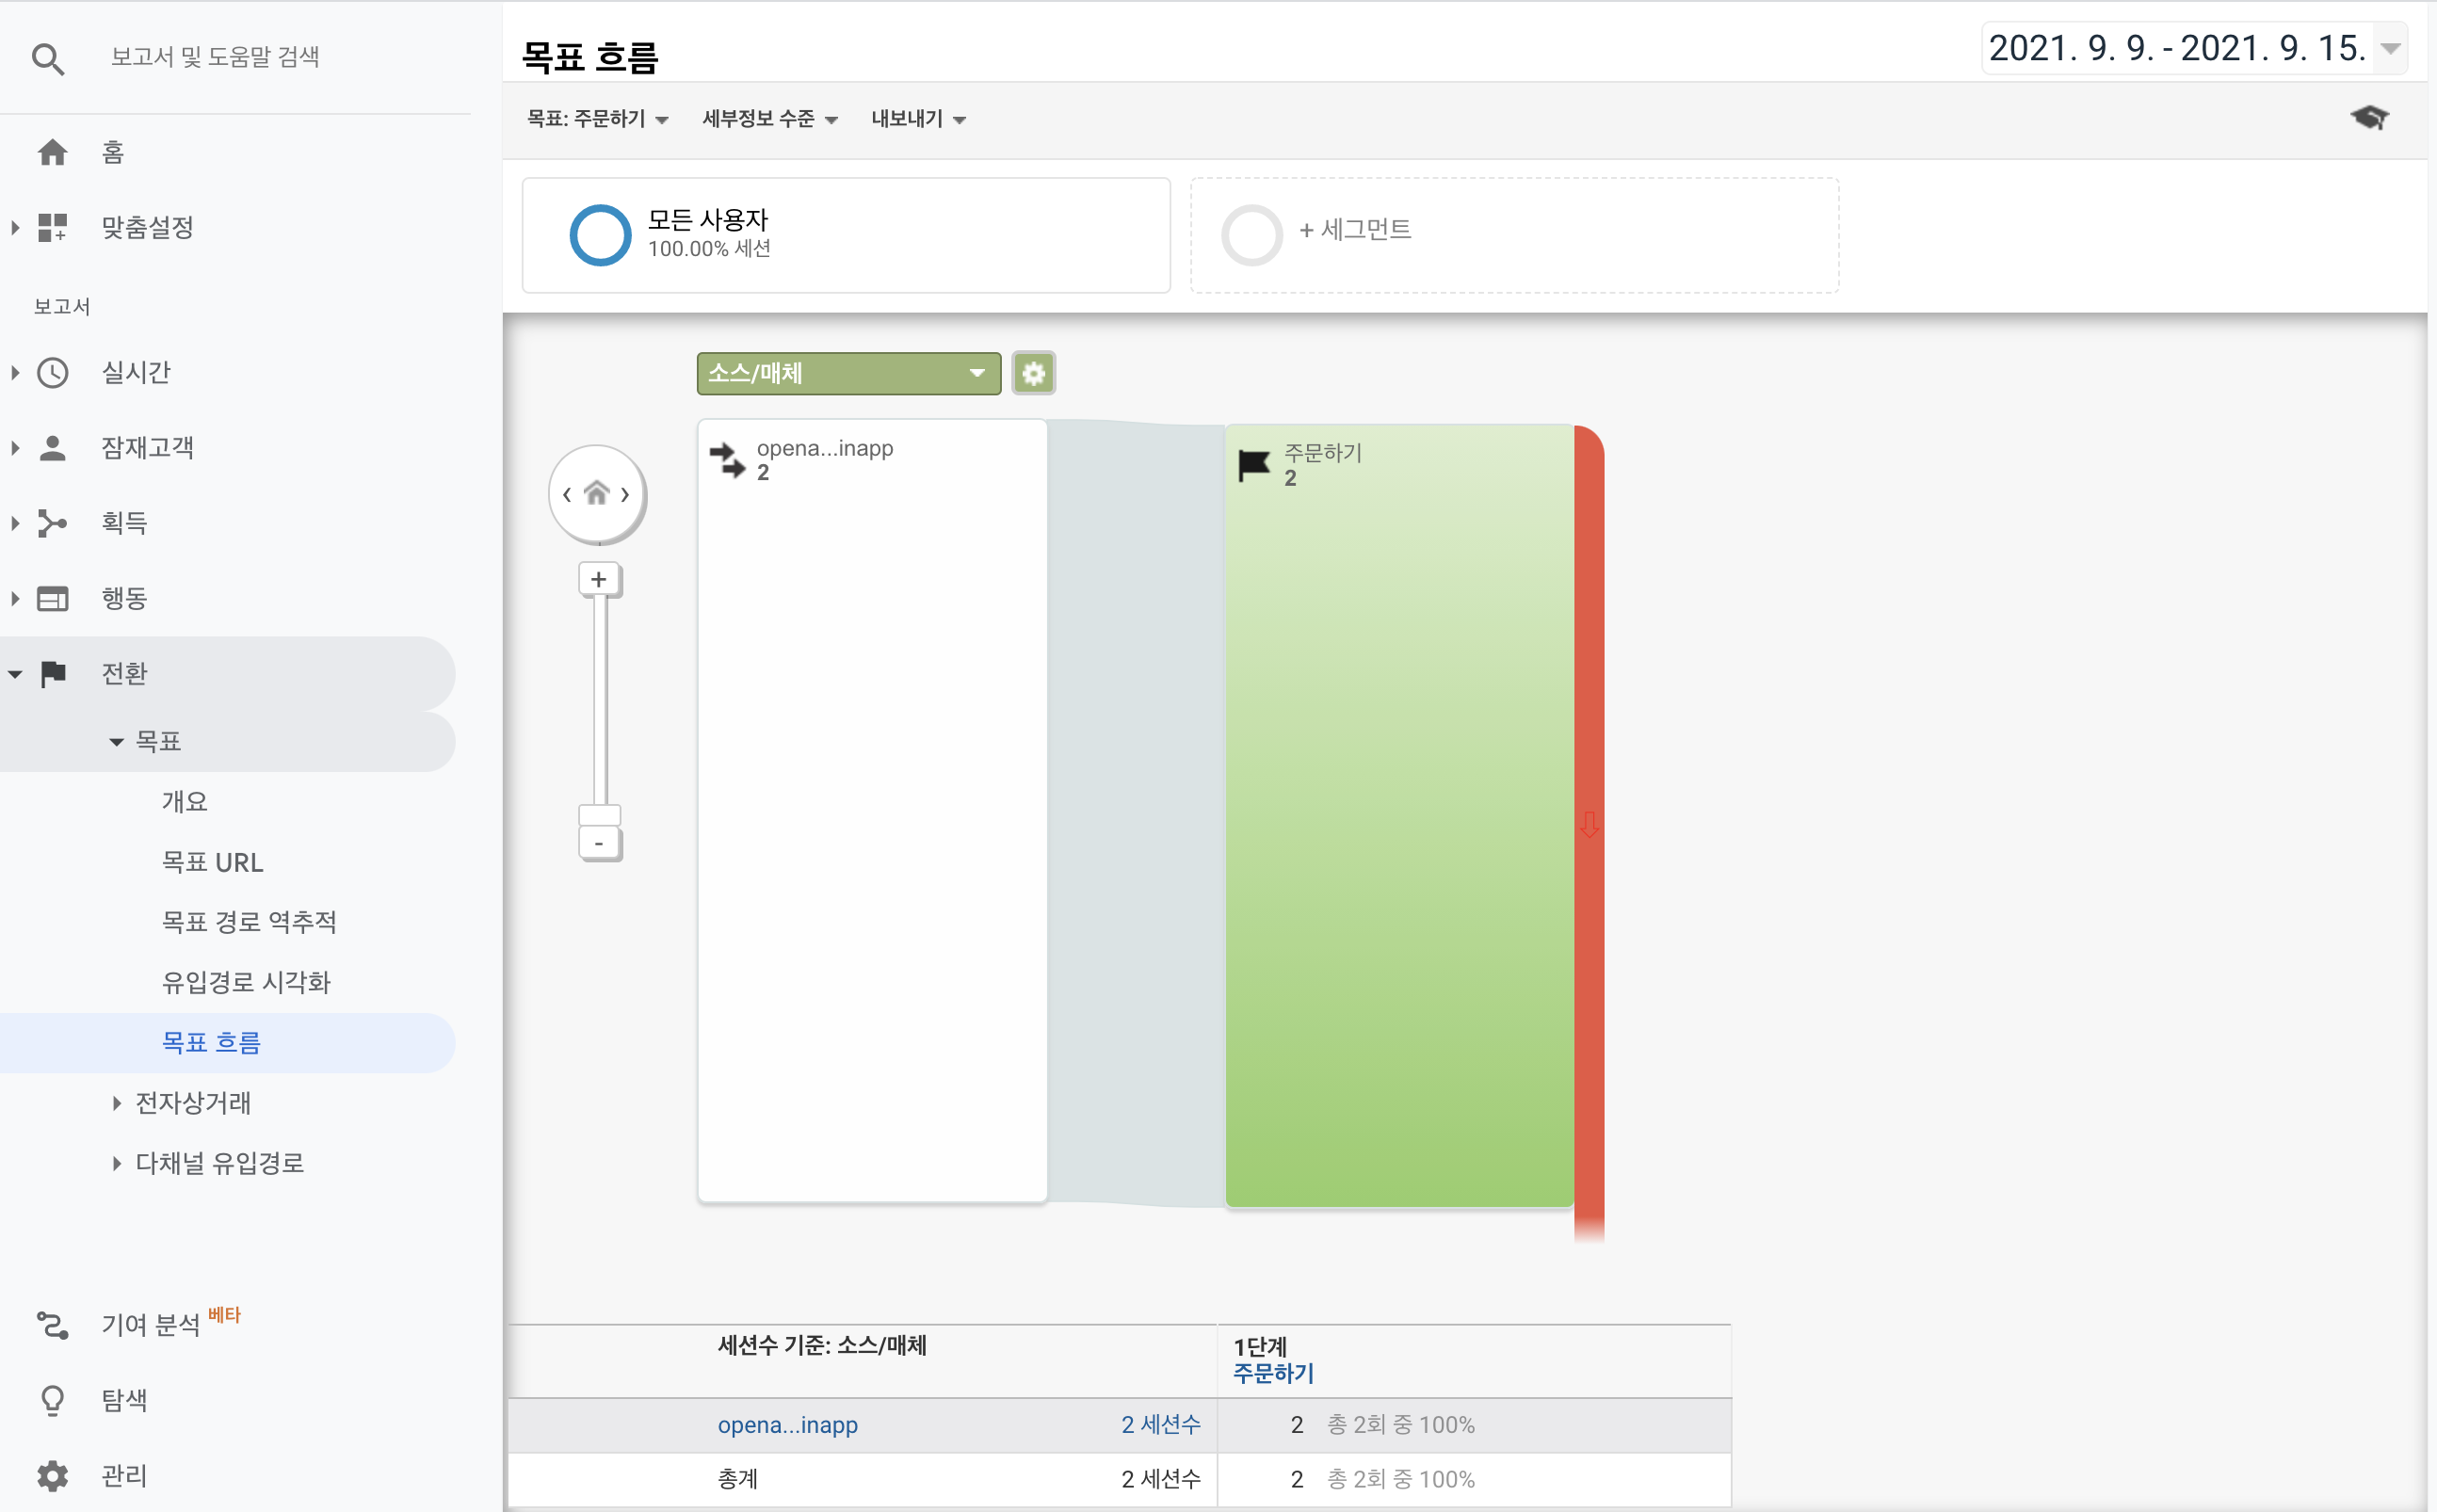The image size is (2437, 1512).
Task: Select 목표 URL in sidebar
Action: click(212, 862)
